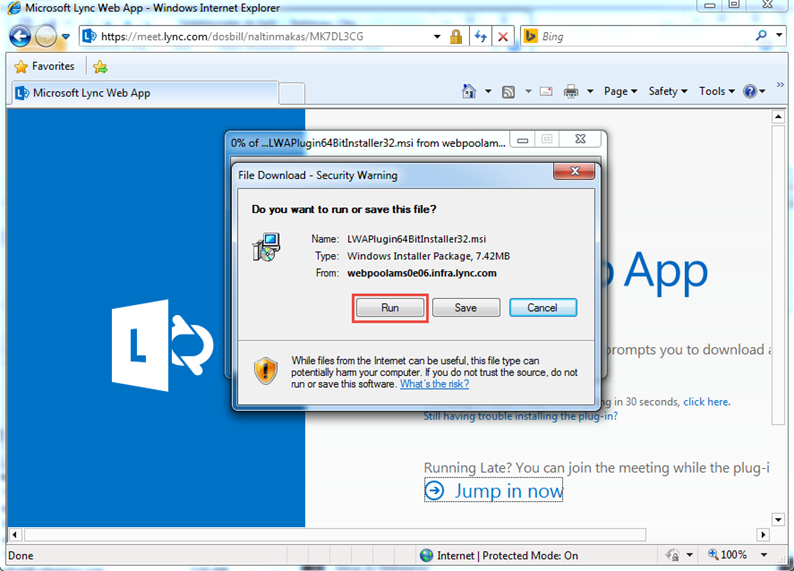Click the Read Mail envelope icon
794x571 pixels.
pyautogui.click(x=546, y=91)
